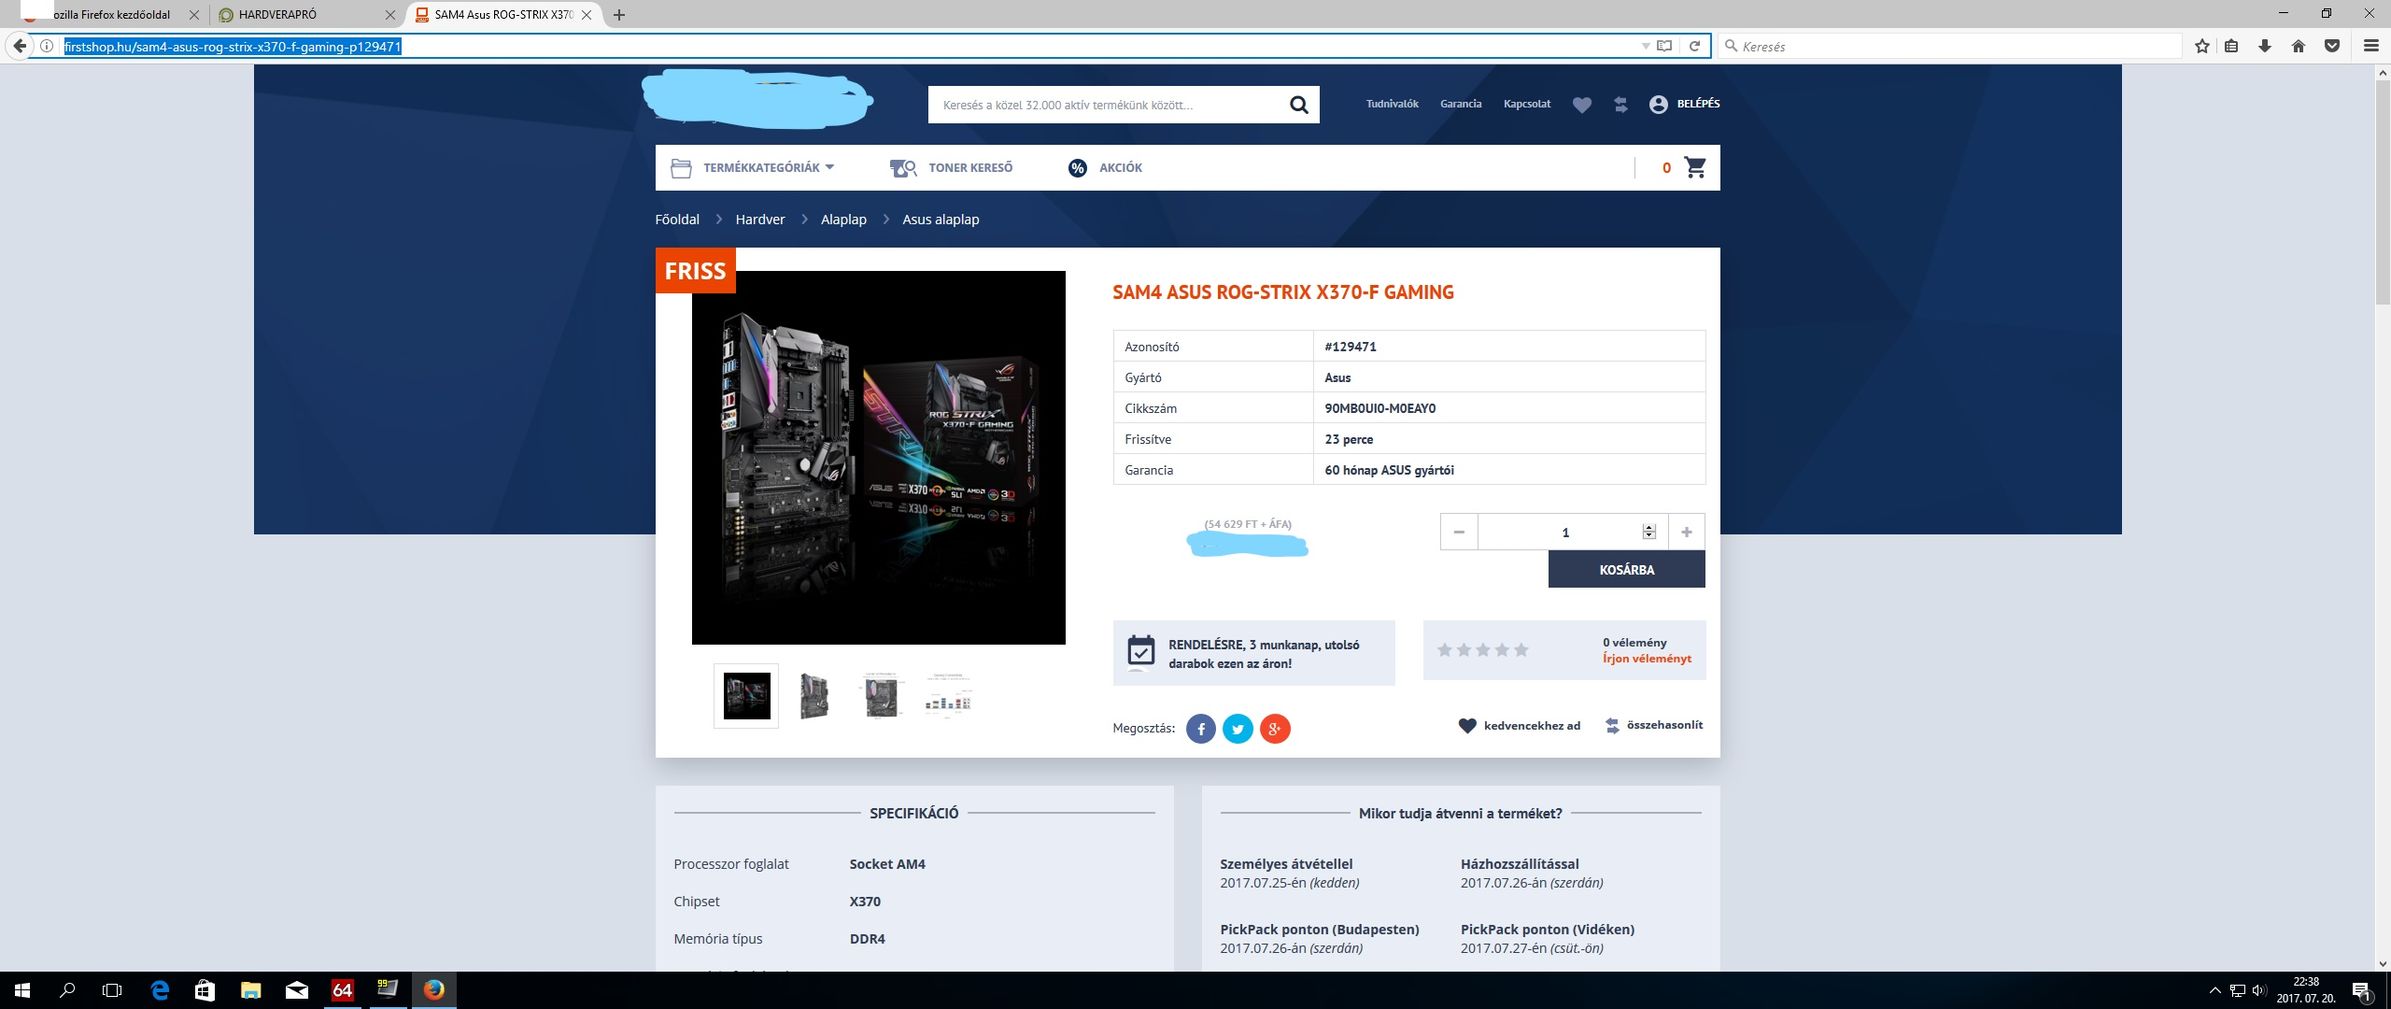This screenshot has width=2391, height=1009.
Task: Click összehasonlít to compare product
Action: pyautogui.click(x=1654, y=726)
